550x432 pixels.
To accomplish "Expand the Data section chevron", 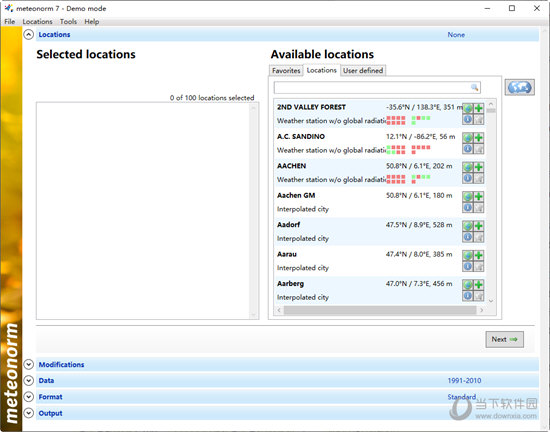I will (28, 380).
